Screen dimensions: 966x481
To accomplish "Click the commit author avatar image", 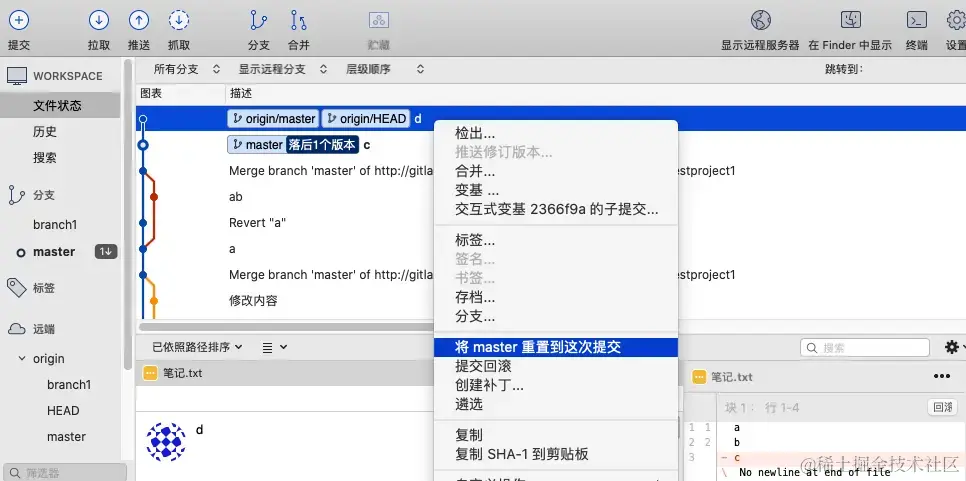I will [x=166, y=442].
